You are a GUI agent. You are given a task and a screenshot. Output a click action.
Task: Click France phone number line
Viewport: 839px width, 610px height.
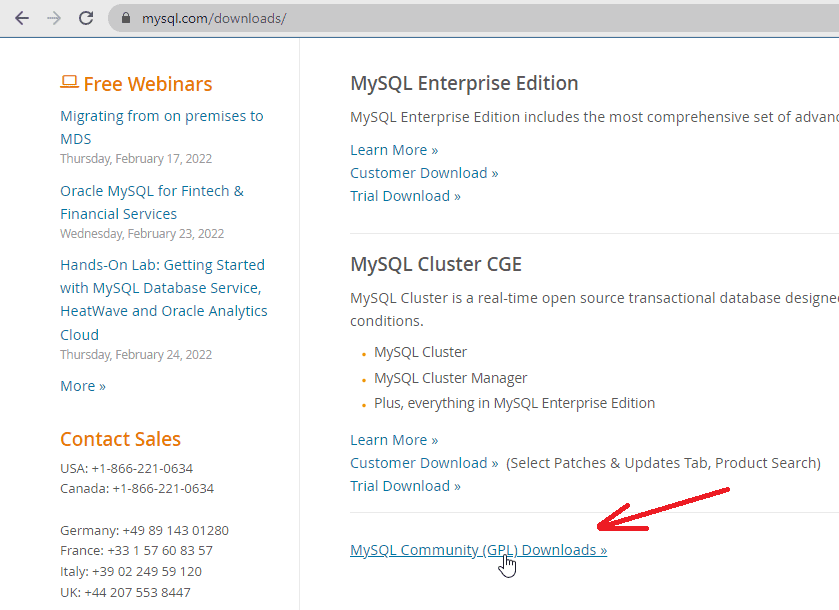[x=136, y=551]
